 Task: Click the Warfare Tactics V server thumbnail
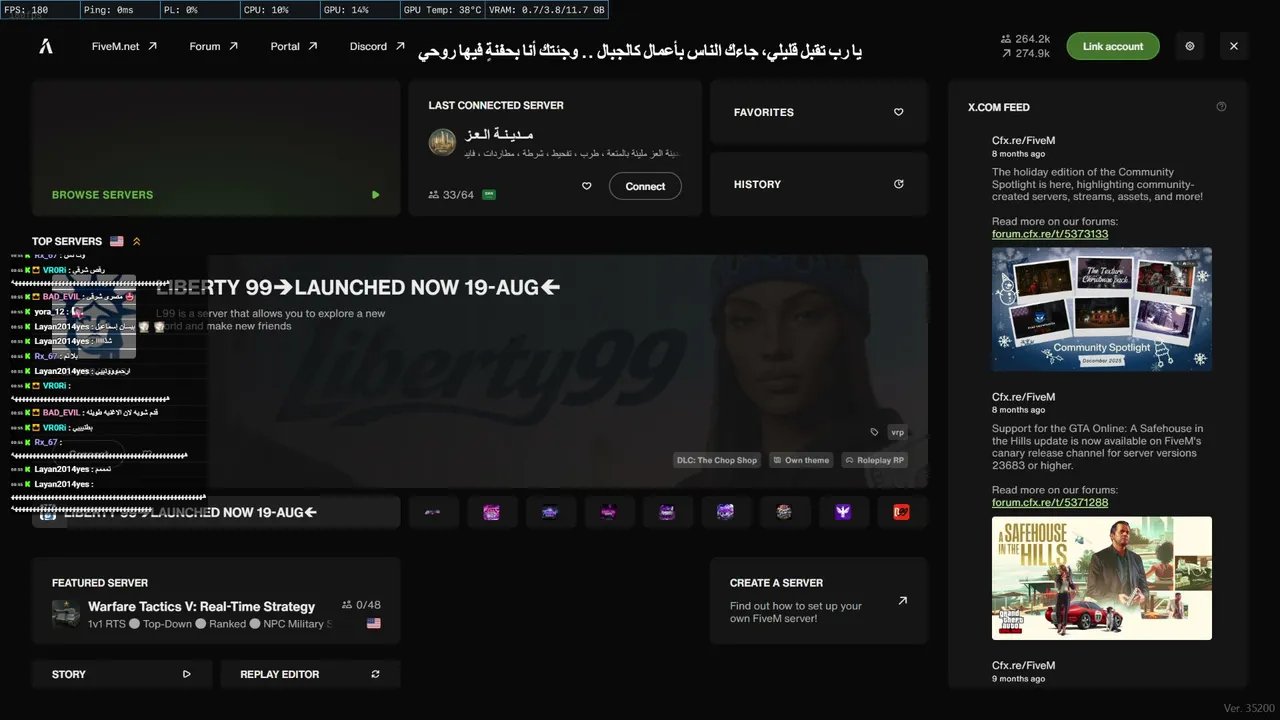[66, 614]
